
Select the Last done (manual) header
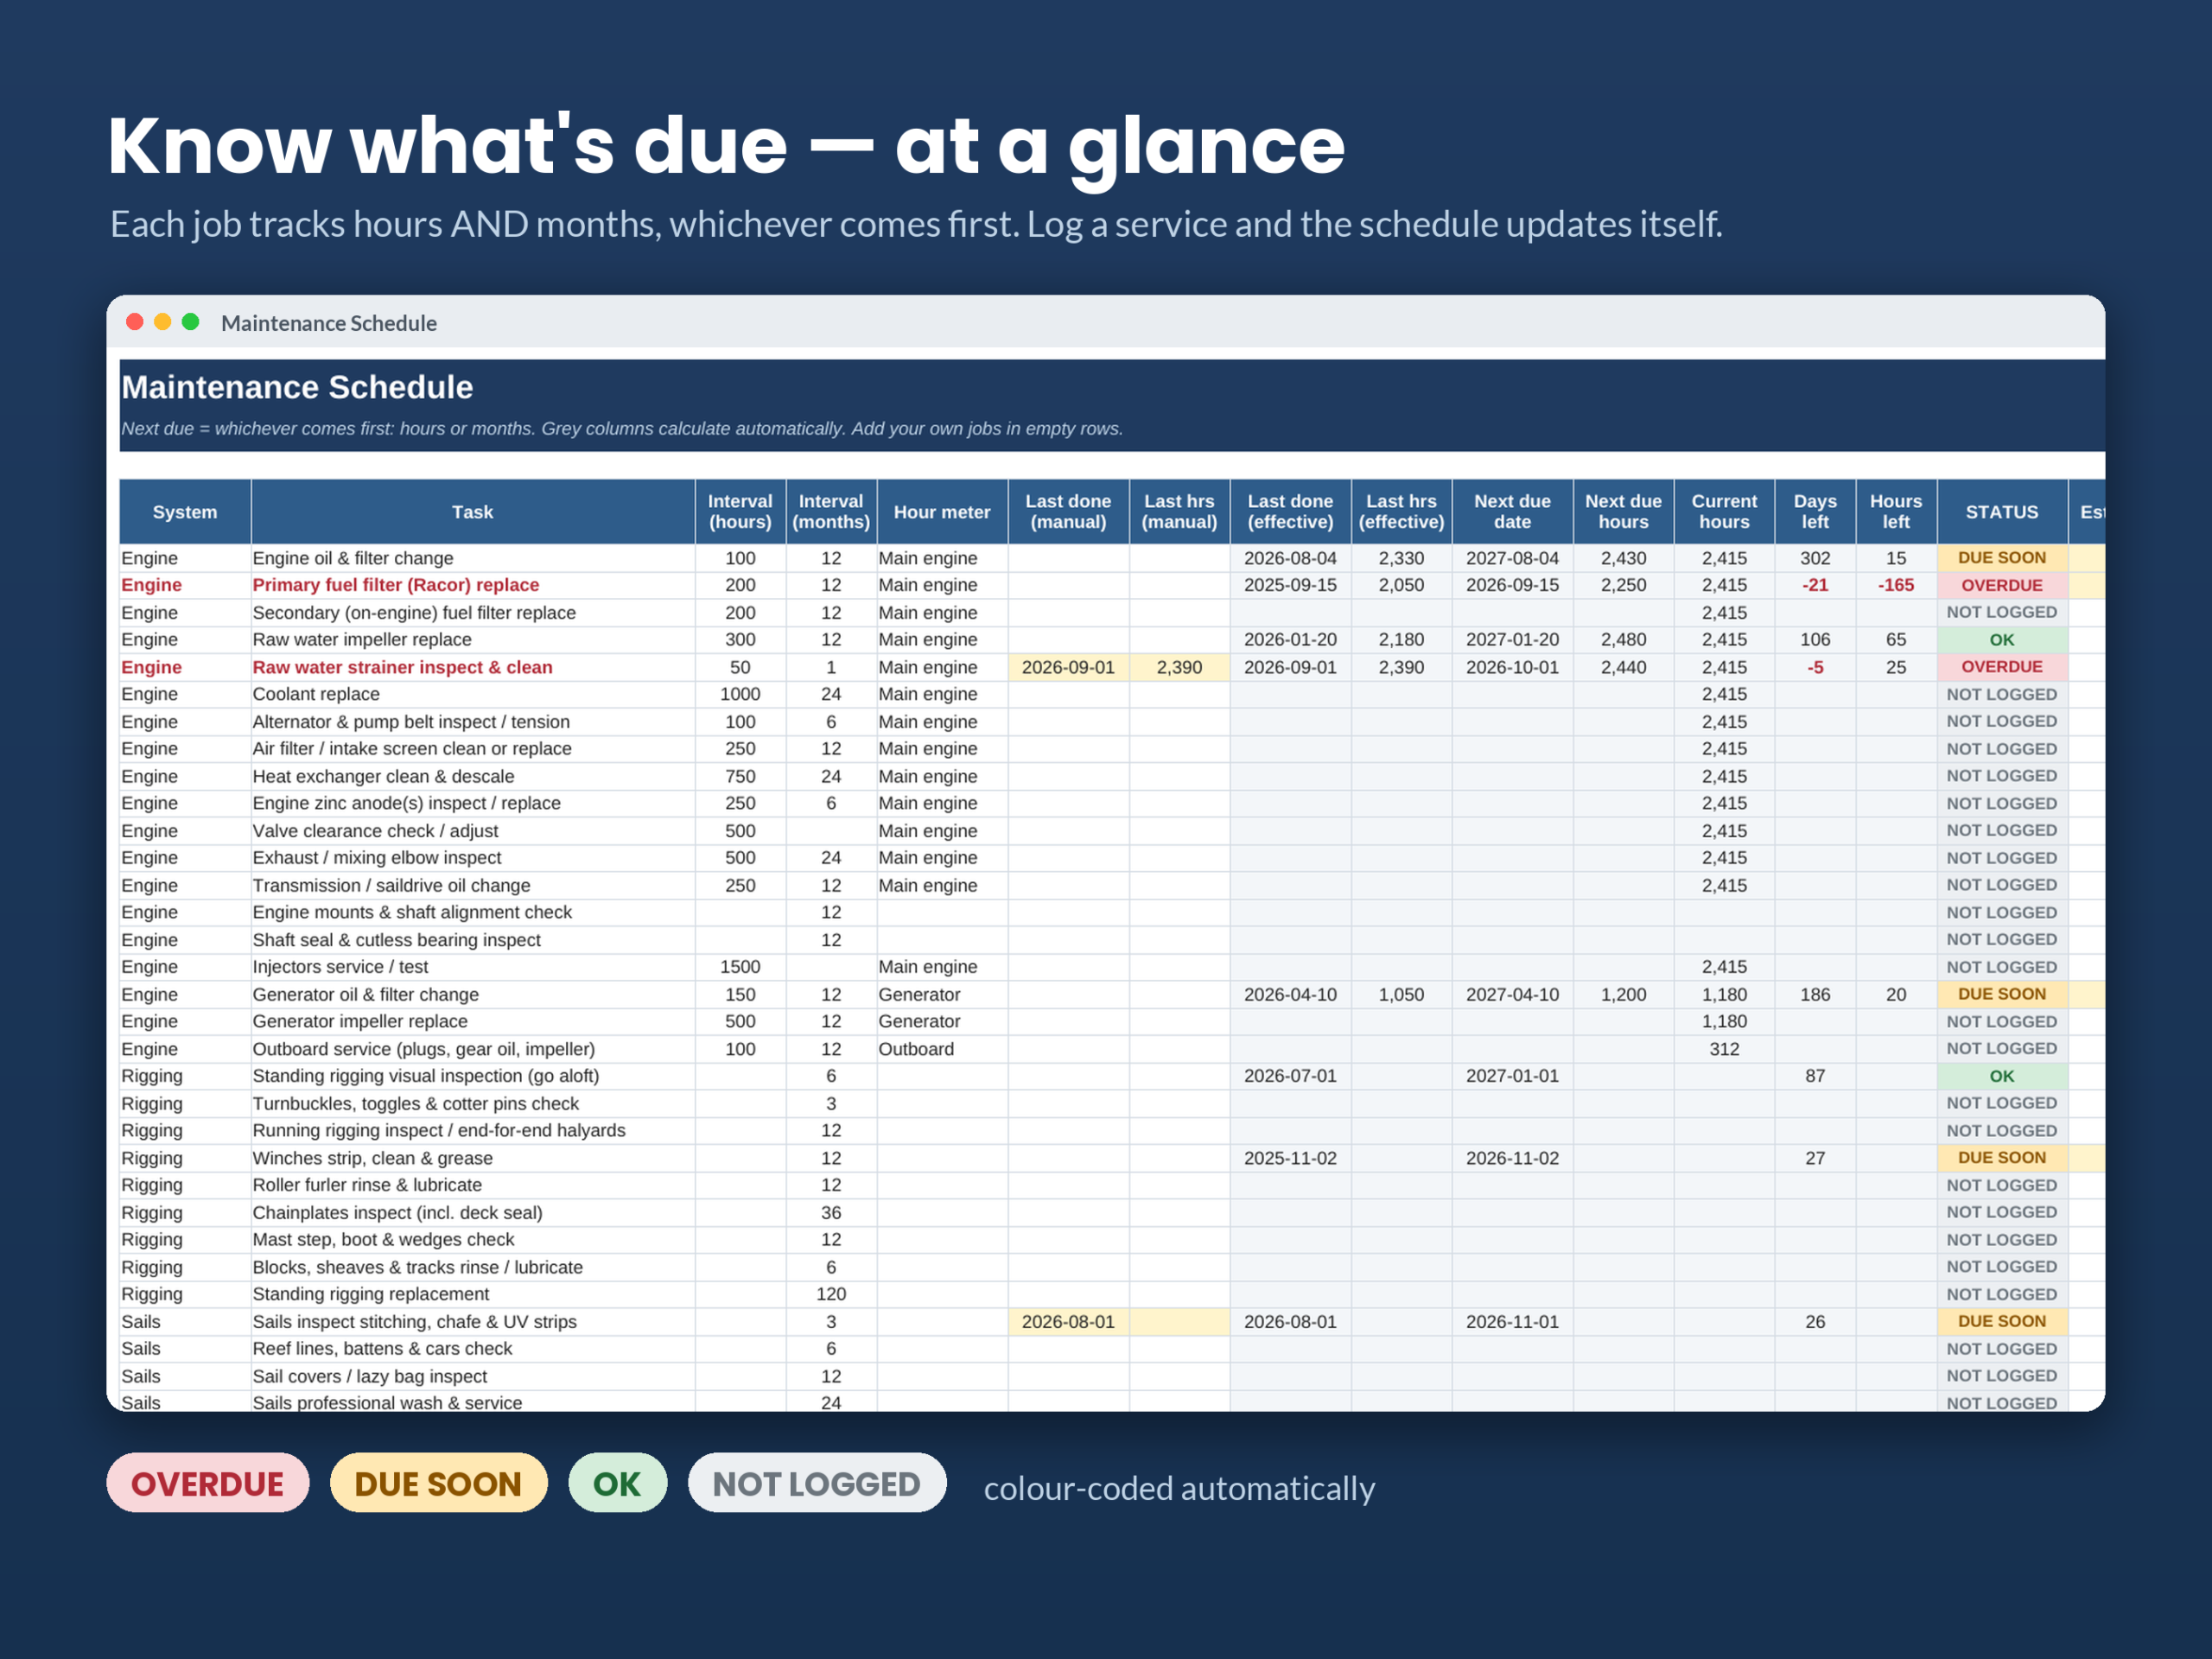coord(1068,512)
